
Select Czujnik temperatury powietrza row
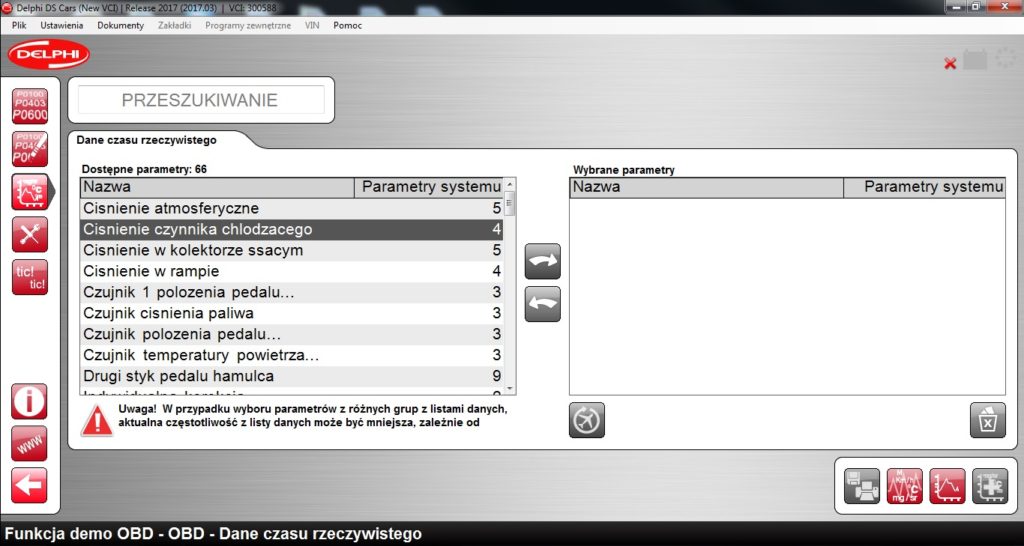[292, 355]
